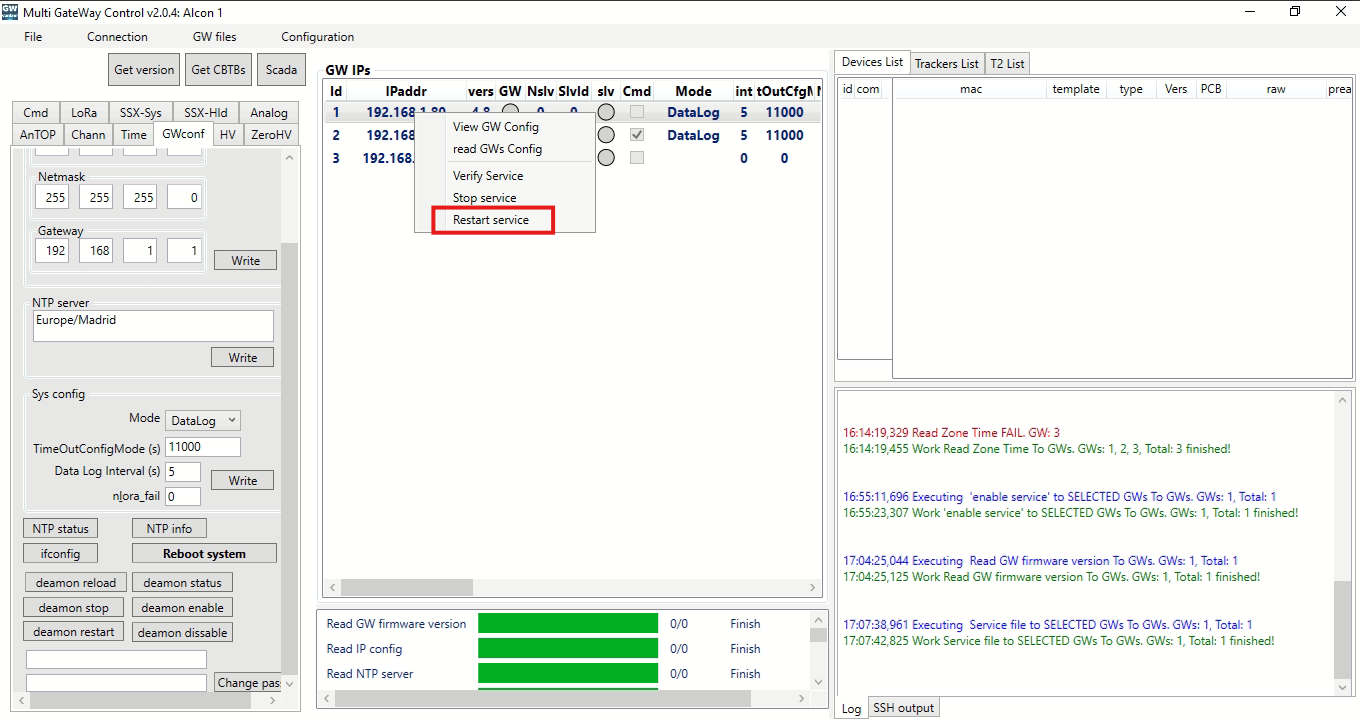Click the Read GW firmware version progress bar
The height and width of the screenshot is (725, 1360).
point(568,624)
